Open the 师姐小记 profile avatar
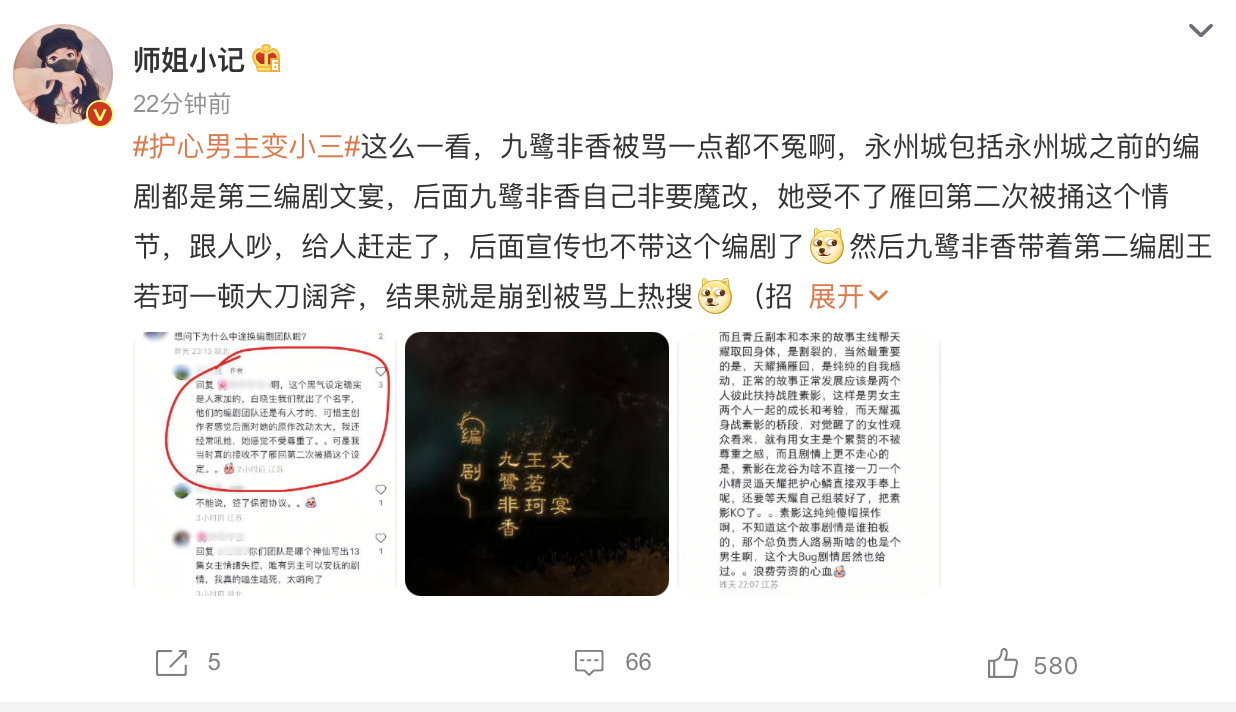Viewport: 1236px width, 712px height. [x=63, y=74]
